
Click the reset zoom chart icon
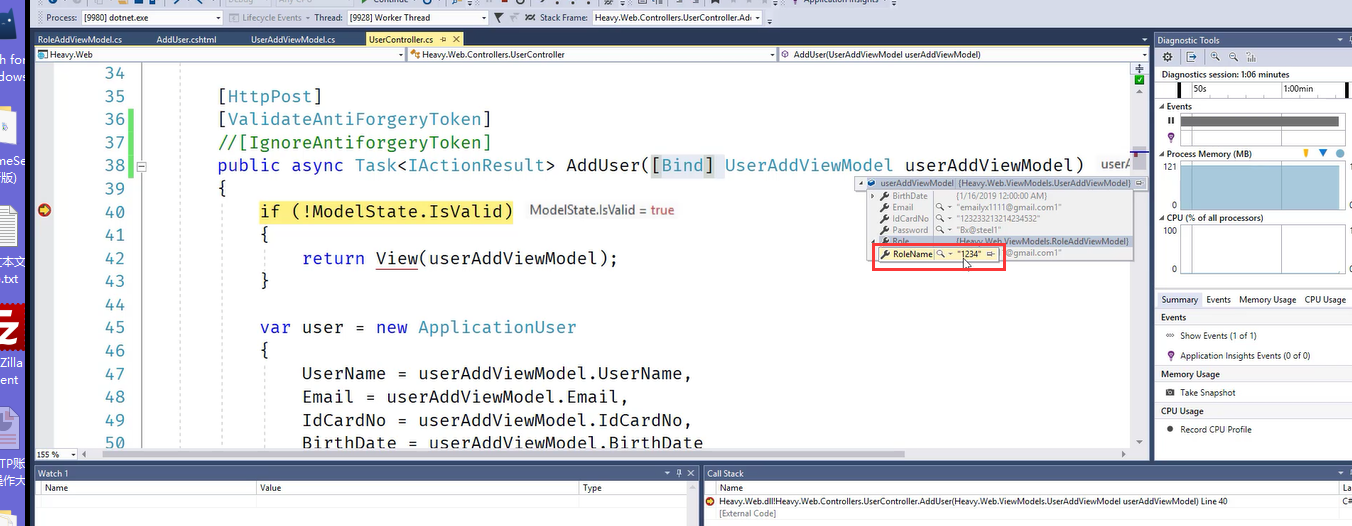1251,57
